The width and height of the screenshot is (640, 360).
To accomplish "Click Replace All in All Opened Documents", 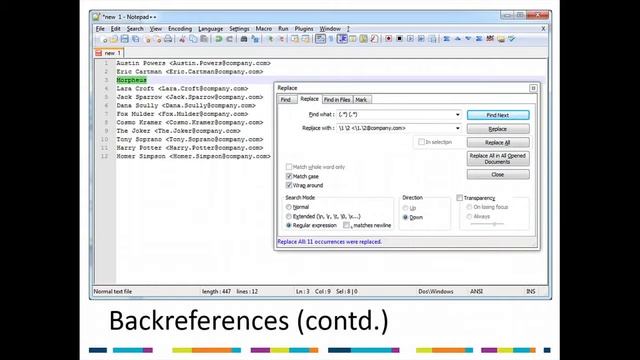I will pos(498,159).
